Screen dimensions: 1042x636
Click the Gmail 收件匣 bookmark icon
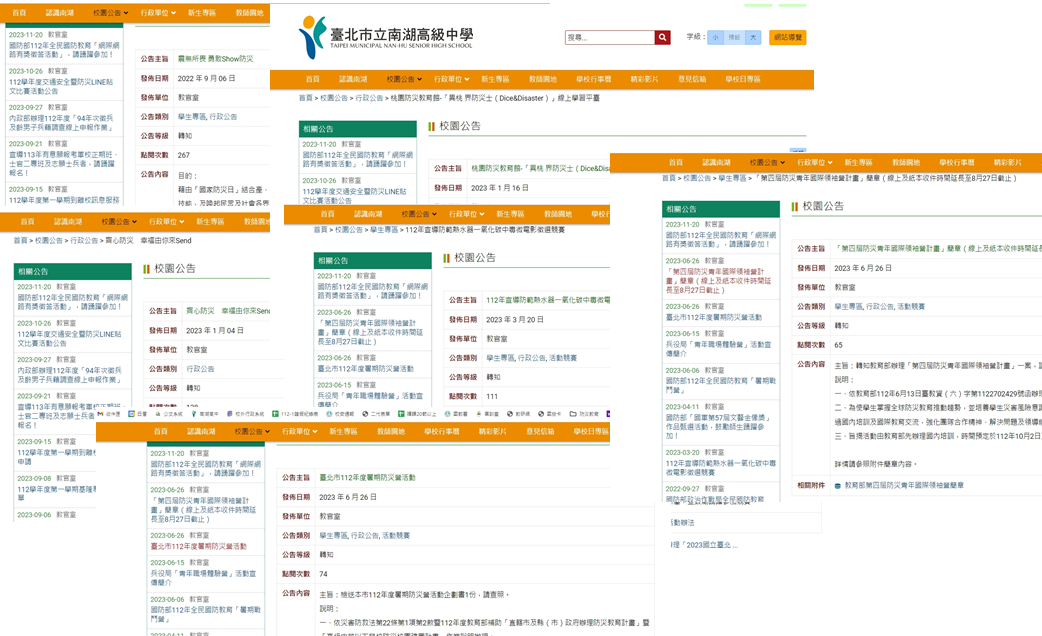[100, 413]
